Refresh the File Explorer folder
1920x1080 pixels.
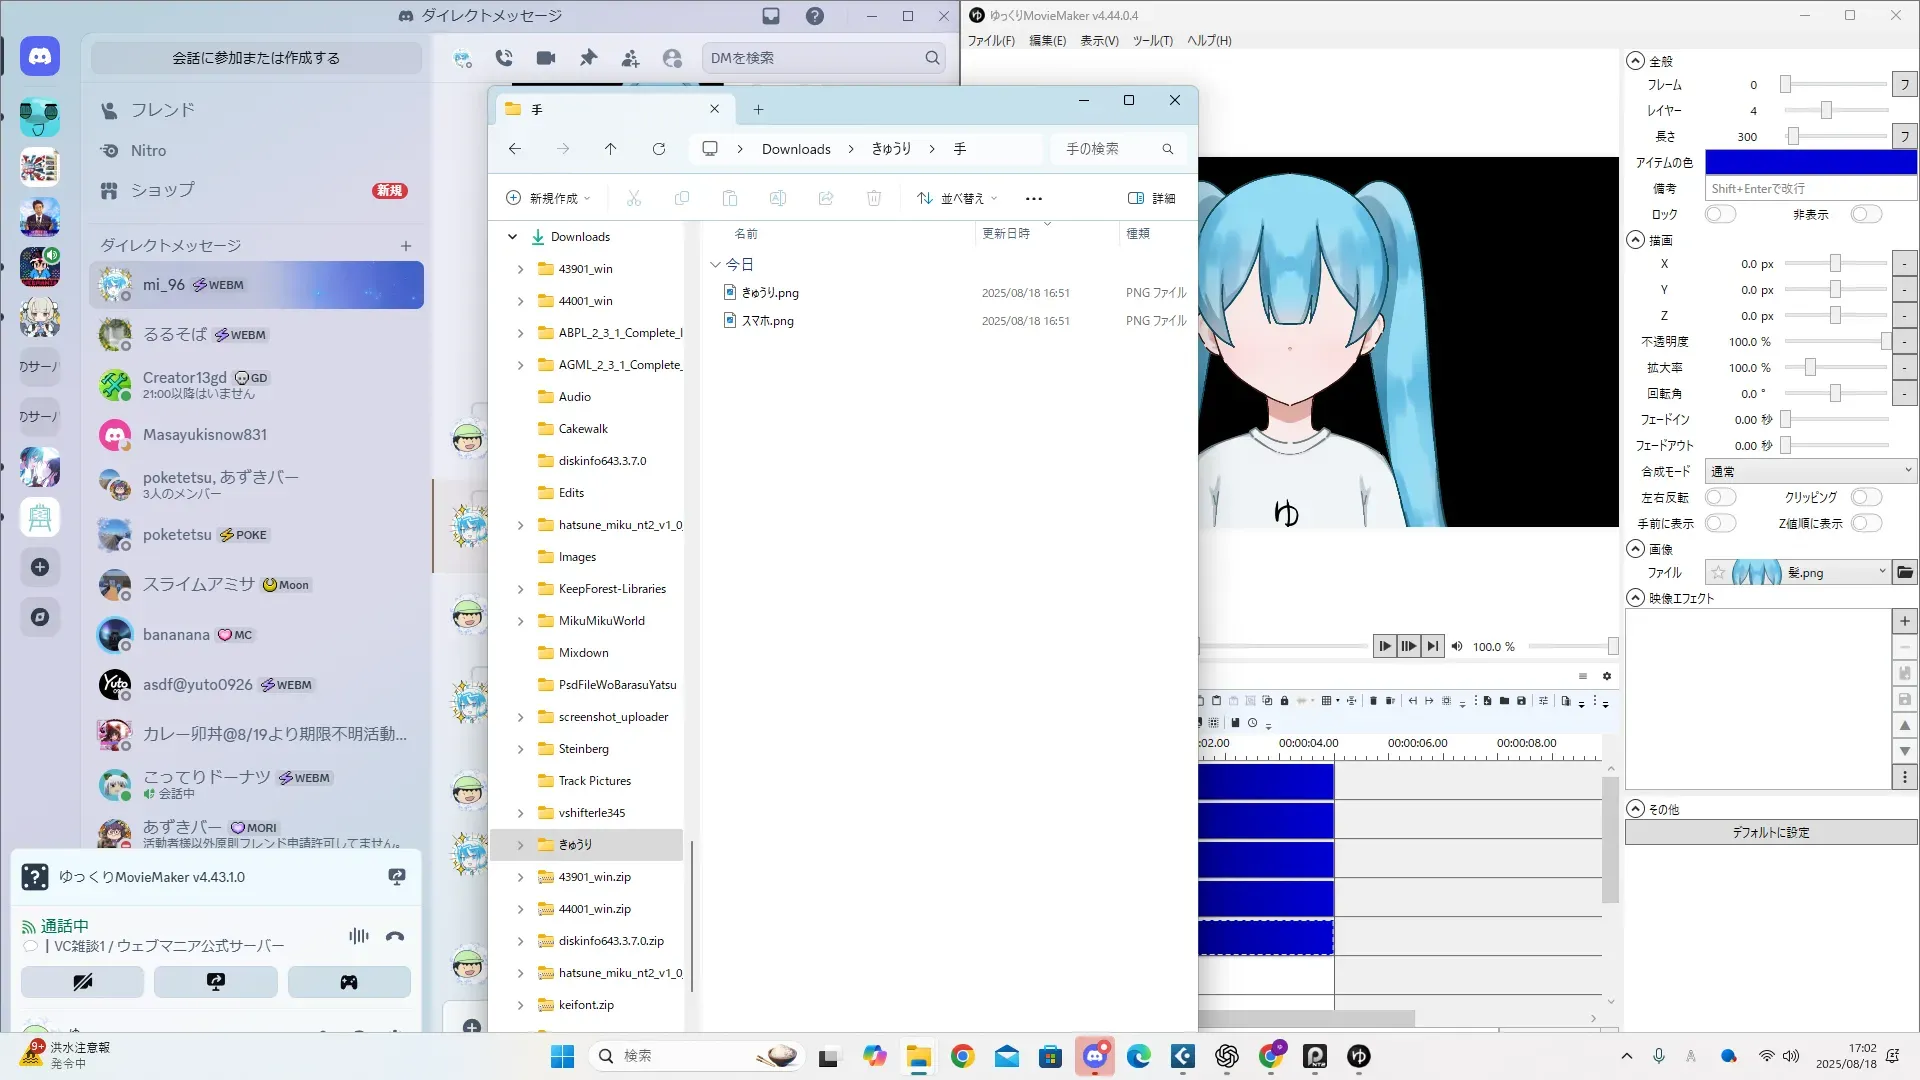coord(658,149)
